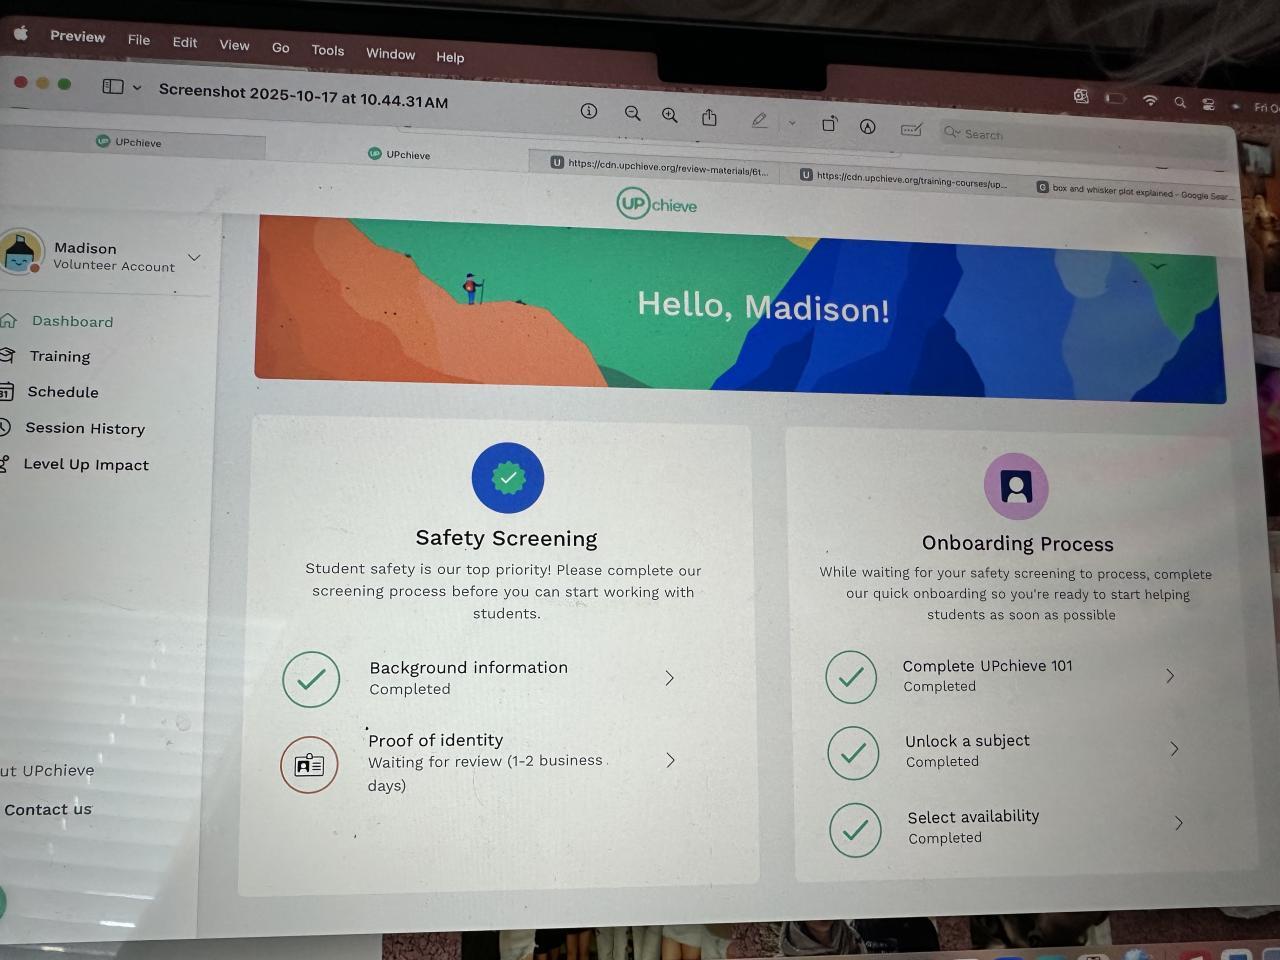
Task: Click the Hello, Madison! banner
Action: 740,310
